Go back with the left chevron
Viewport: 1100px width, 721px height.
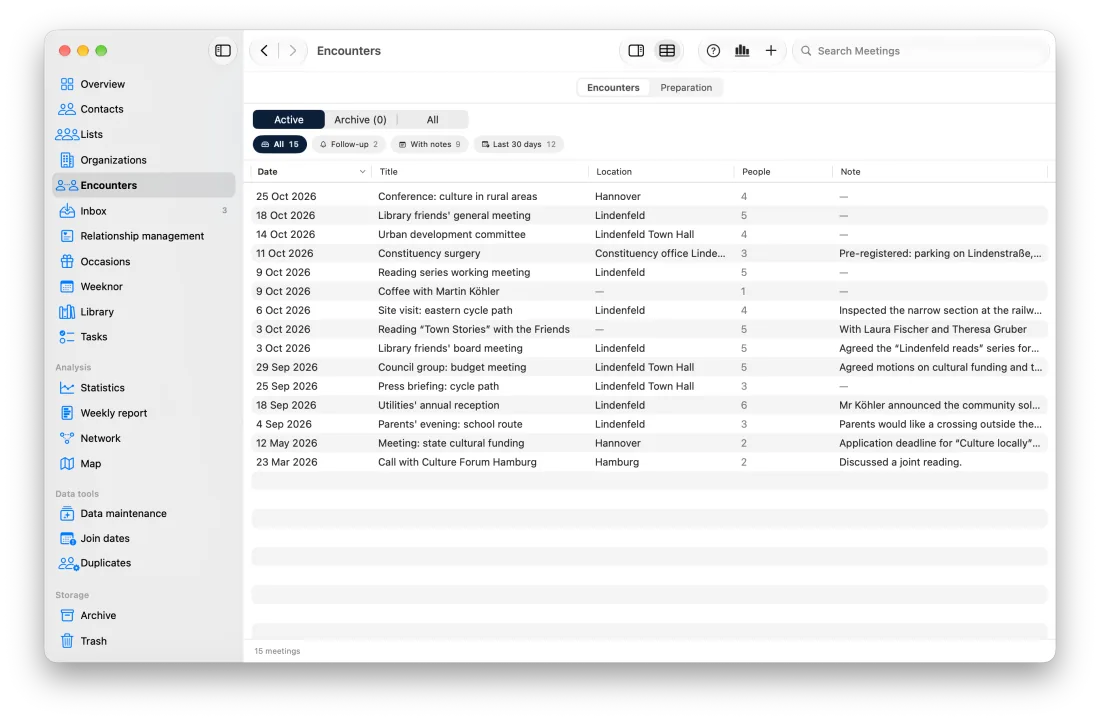[264, 50]
